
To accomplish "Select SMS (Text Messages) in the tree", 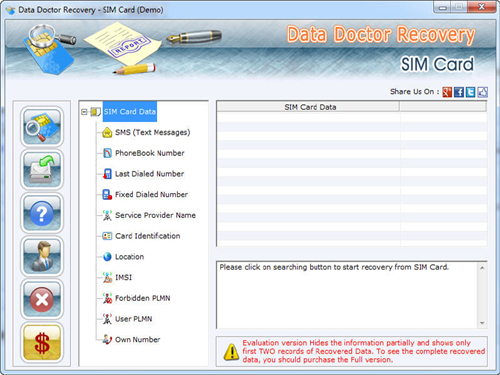I will (x=153, y=133).
